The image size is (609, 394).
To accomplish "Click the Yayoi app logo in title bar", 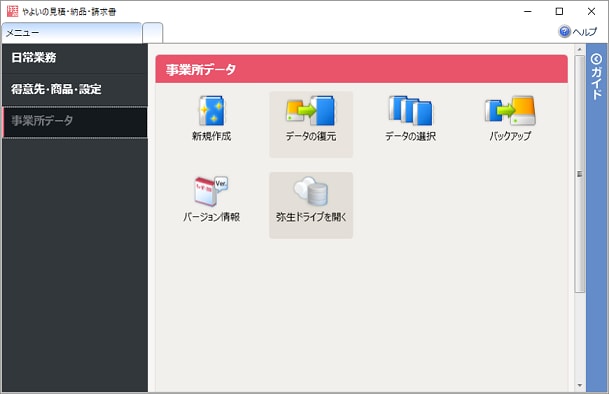I will click(x=12, y=11).
